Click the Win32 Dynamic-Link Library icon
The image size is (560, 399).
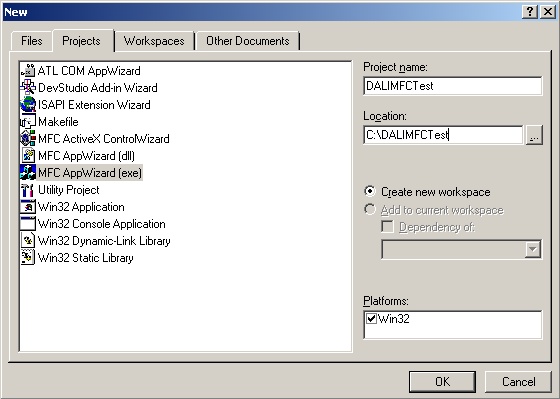click(x=28, y=241)
